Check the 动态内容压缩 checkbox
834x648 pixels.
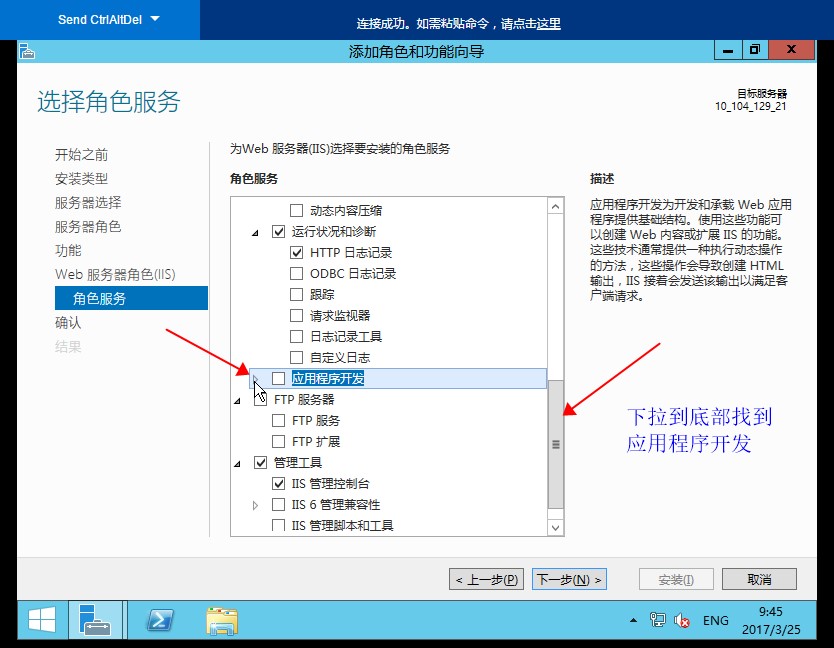point(296,211)
